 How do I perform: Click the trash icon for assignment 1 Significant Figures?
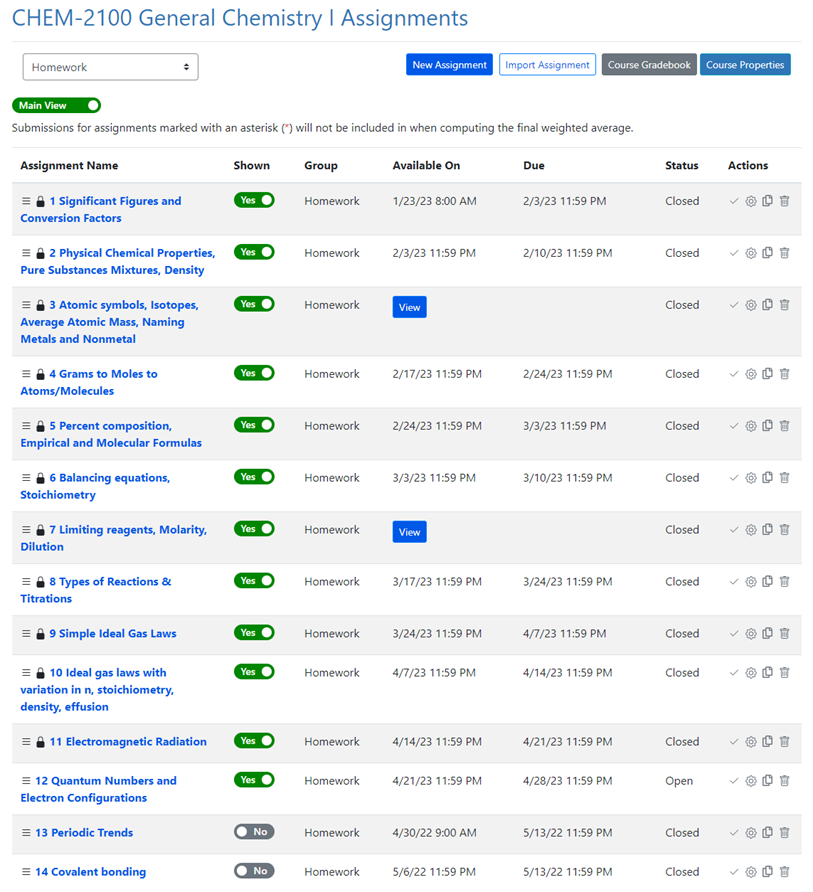point(784,201)
